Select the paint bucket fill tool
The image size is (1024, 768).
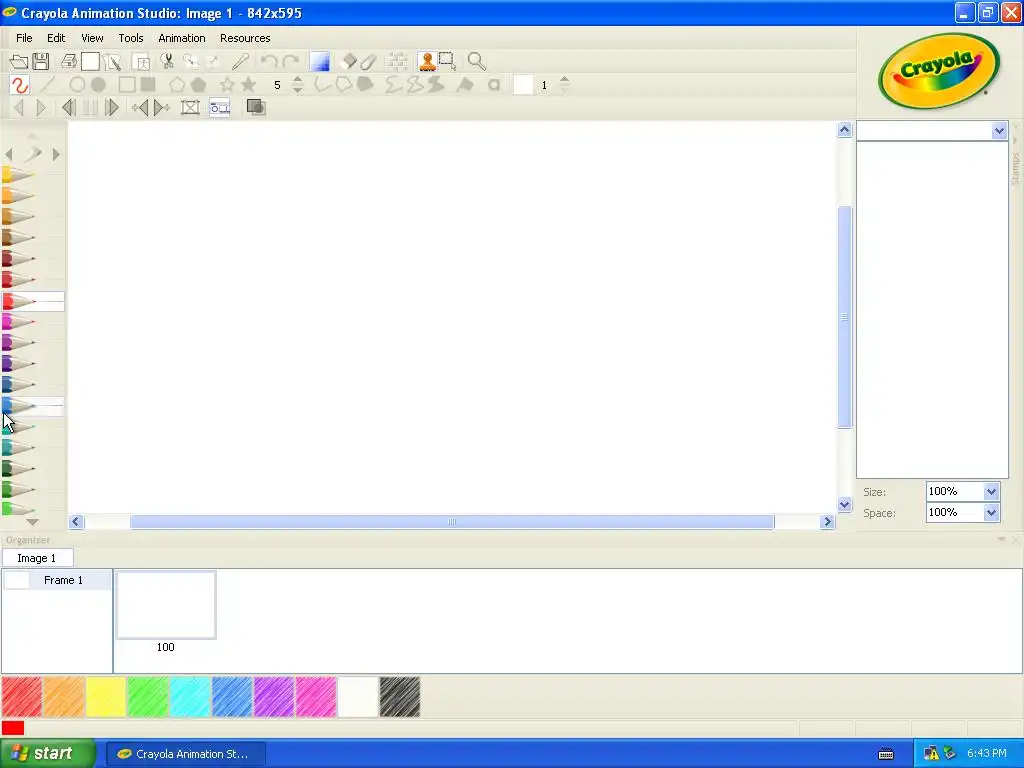click(x=464, y=85)
